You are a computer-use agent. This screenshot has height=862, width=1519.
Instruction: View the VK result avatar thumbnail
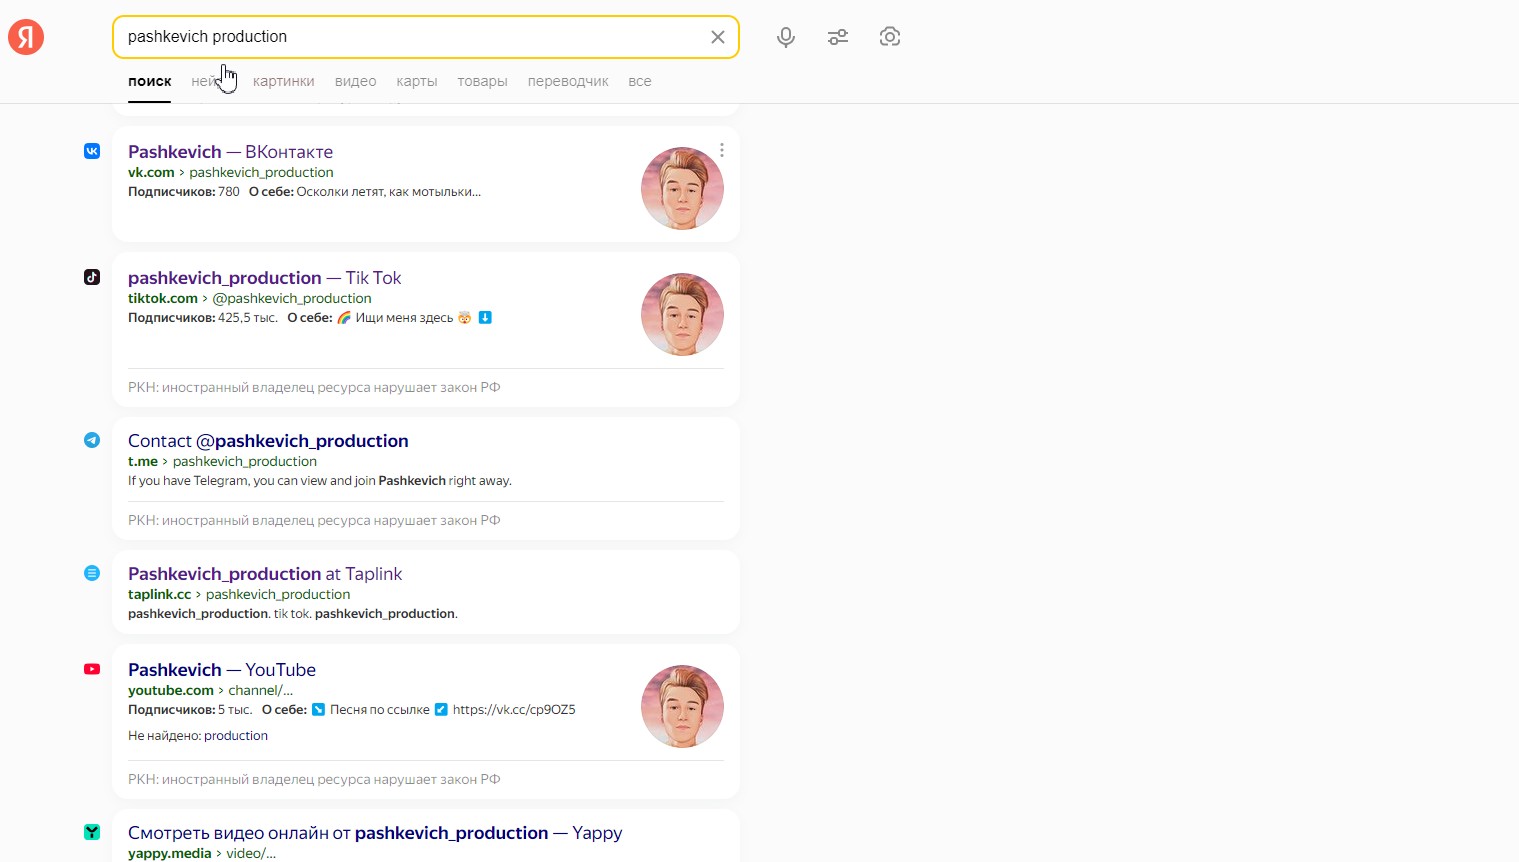[682, 188]
